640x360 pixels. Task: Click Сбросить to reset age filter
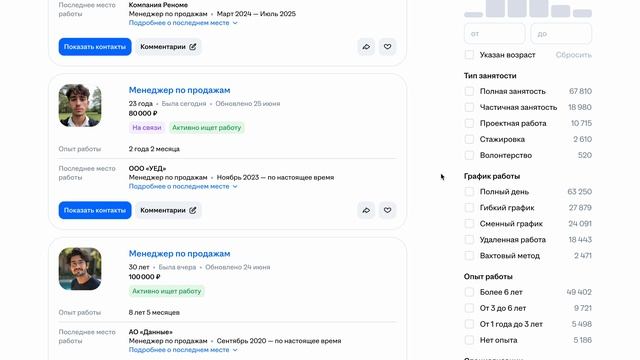point(573,55)
